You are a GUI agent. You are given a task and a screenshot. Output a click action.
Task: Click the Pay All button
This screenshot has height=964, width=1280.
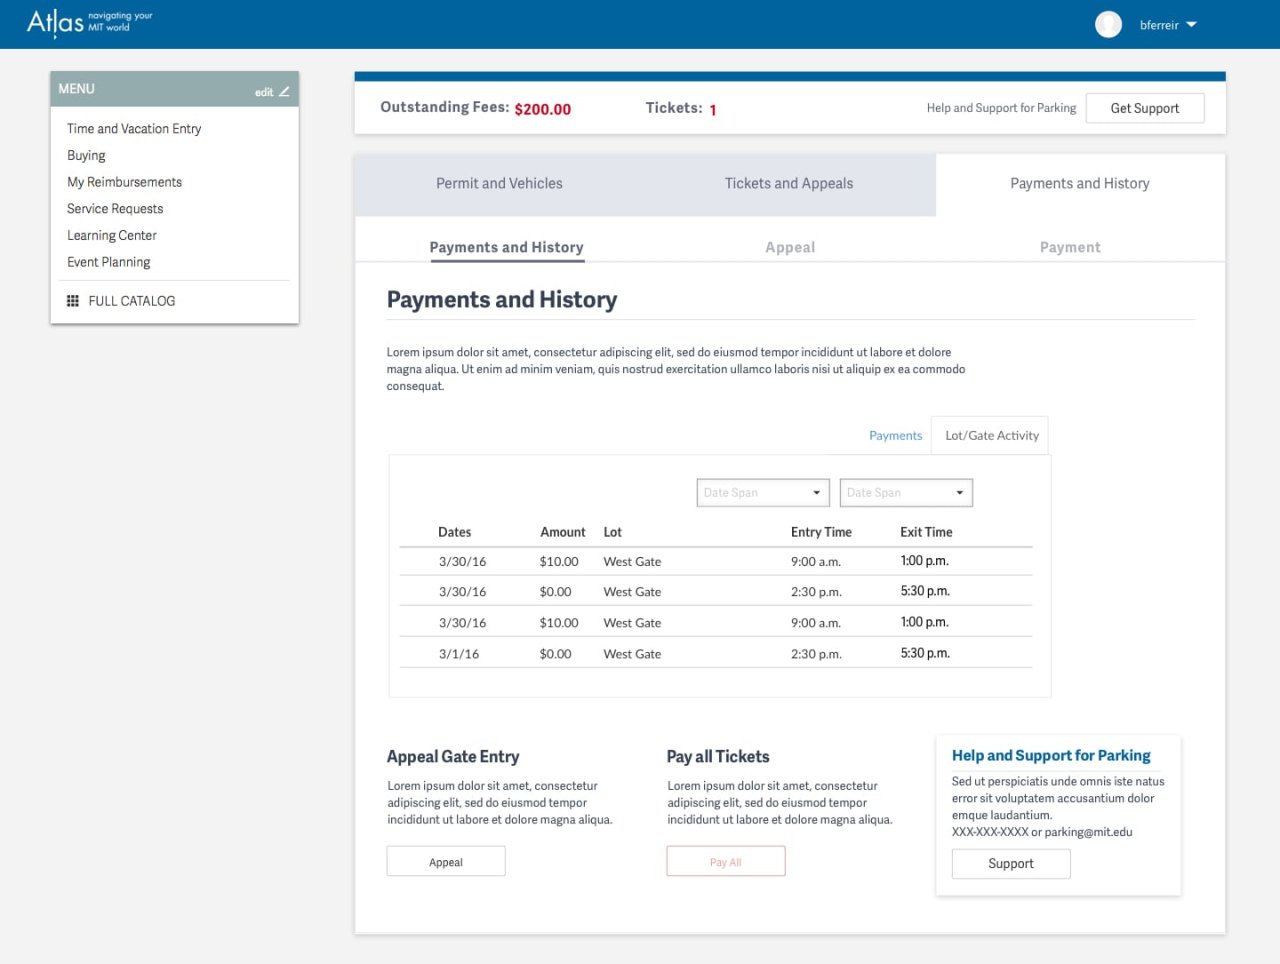tap(725, 862)
